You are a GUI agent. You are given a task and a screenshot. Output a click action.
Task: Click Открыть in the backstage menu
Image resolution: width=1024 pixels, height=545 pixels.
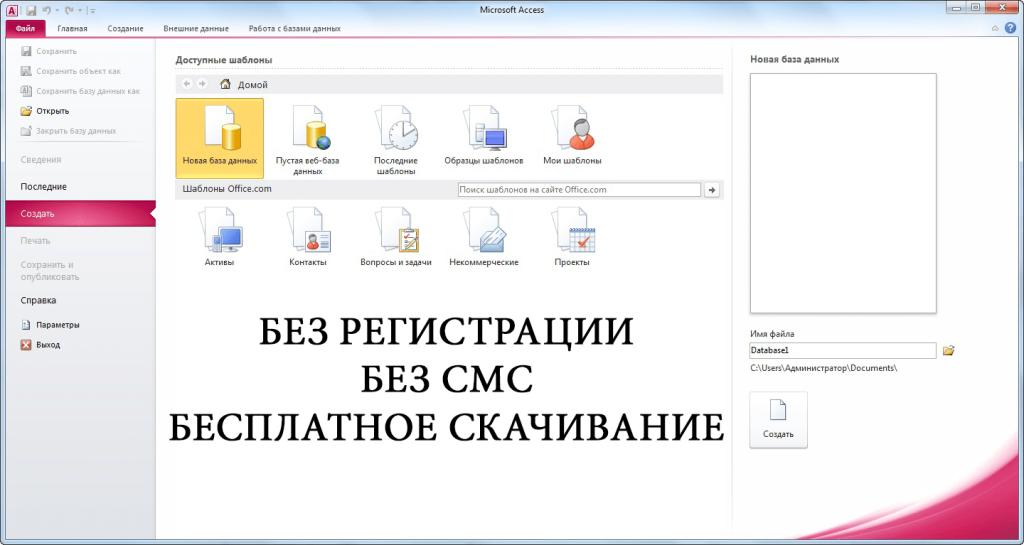coord(45,111)
